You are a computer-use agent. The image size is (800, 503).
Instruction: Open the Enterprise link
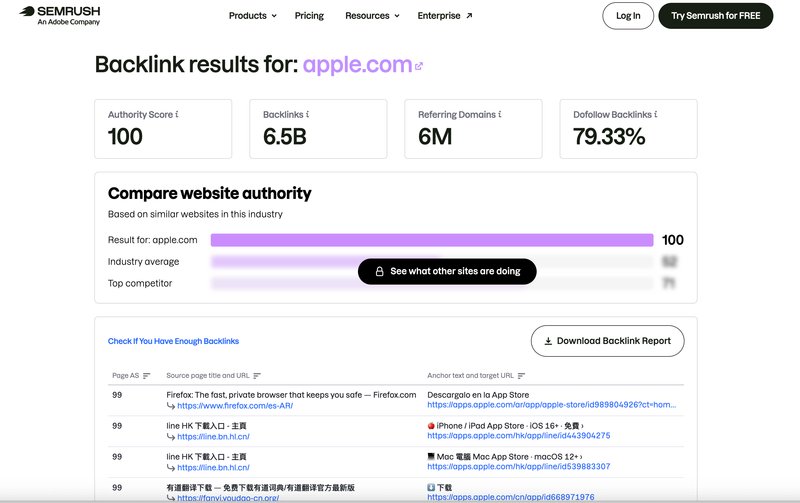444,16
